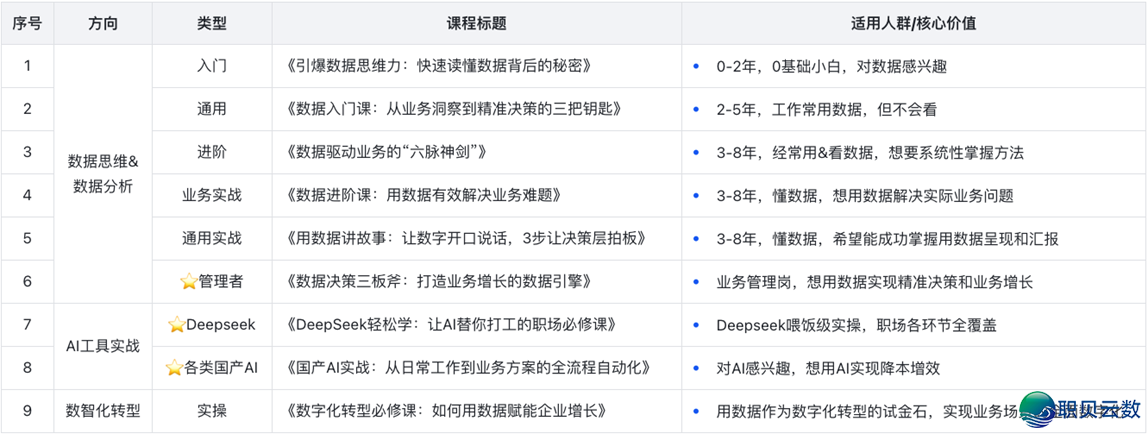
Task: Click sequence number 4 cell
Action: click(28, 195)
